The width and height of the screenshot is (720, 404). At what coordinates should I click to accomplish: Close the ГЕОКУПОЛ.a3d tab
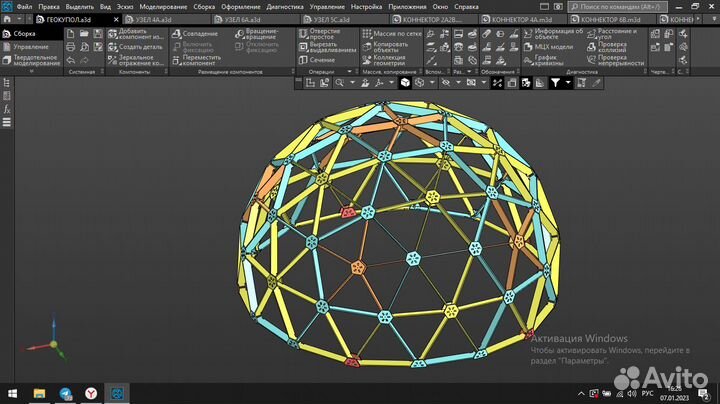coord(116,20)
